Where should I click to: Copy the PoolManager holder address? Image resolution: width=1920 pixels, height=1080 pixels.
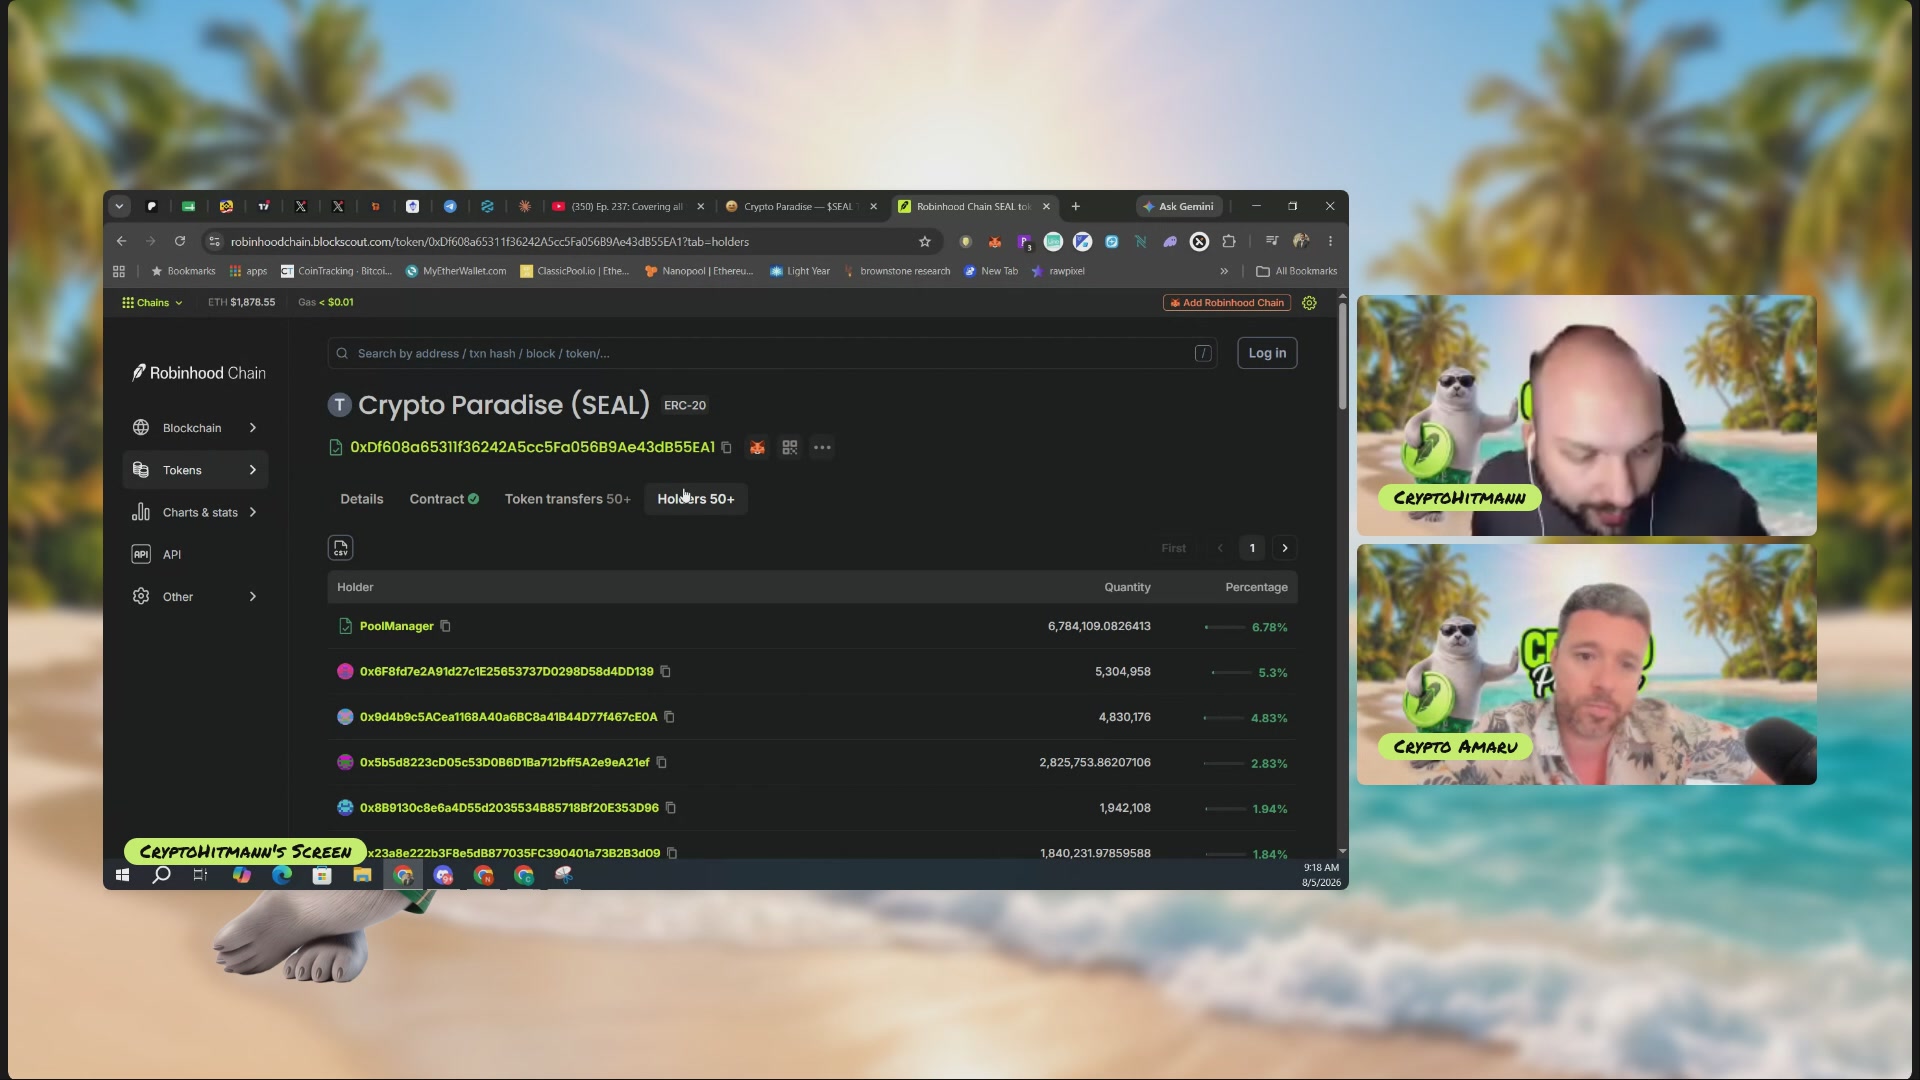446,627
